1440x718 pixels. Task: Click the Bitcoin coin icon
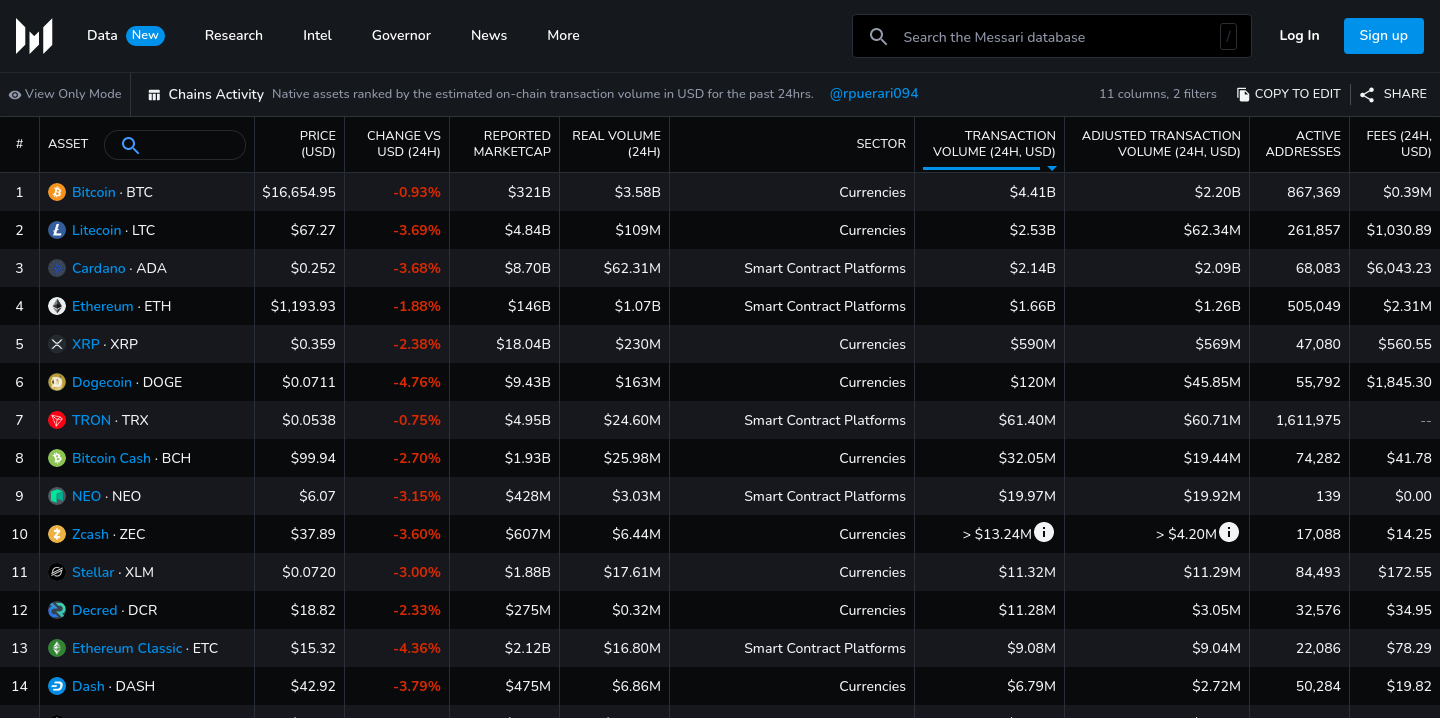[57, 192]
